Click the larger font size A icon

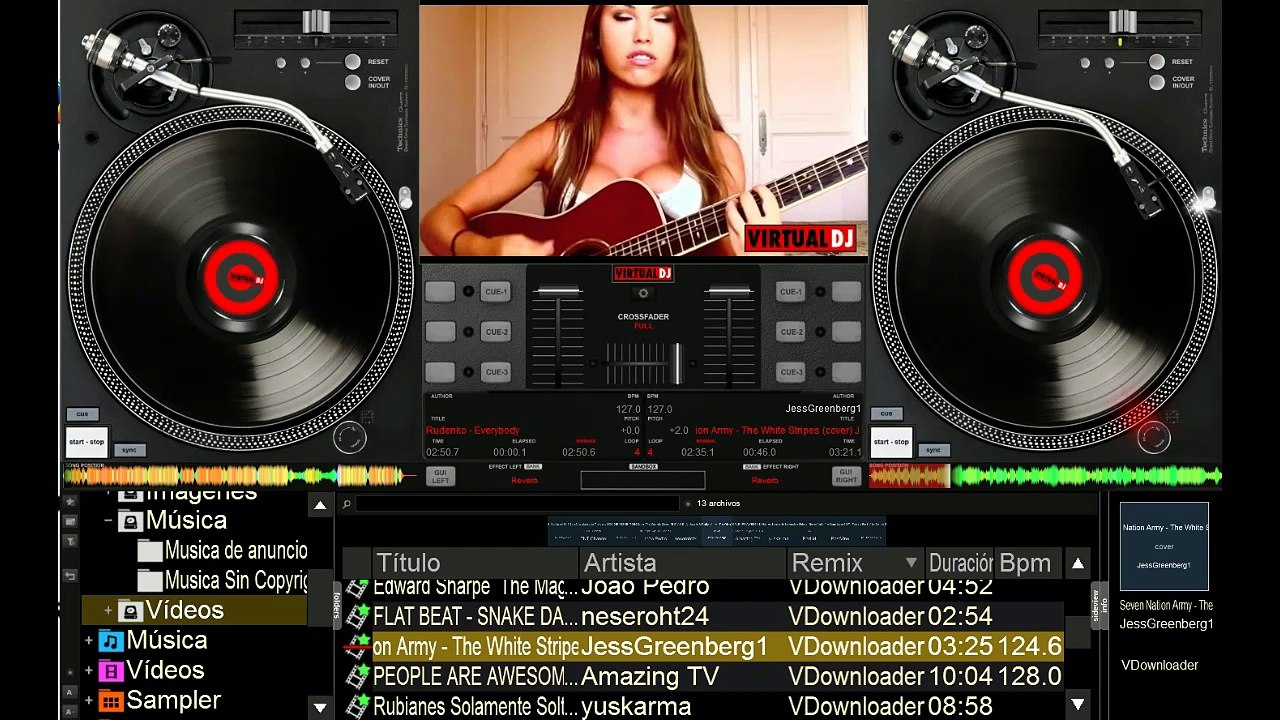point(70,692)
